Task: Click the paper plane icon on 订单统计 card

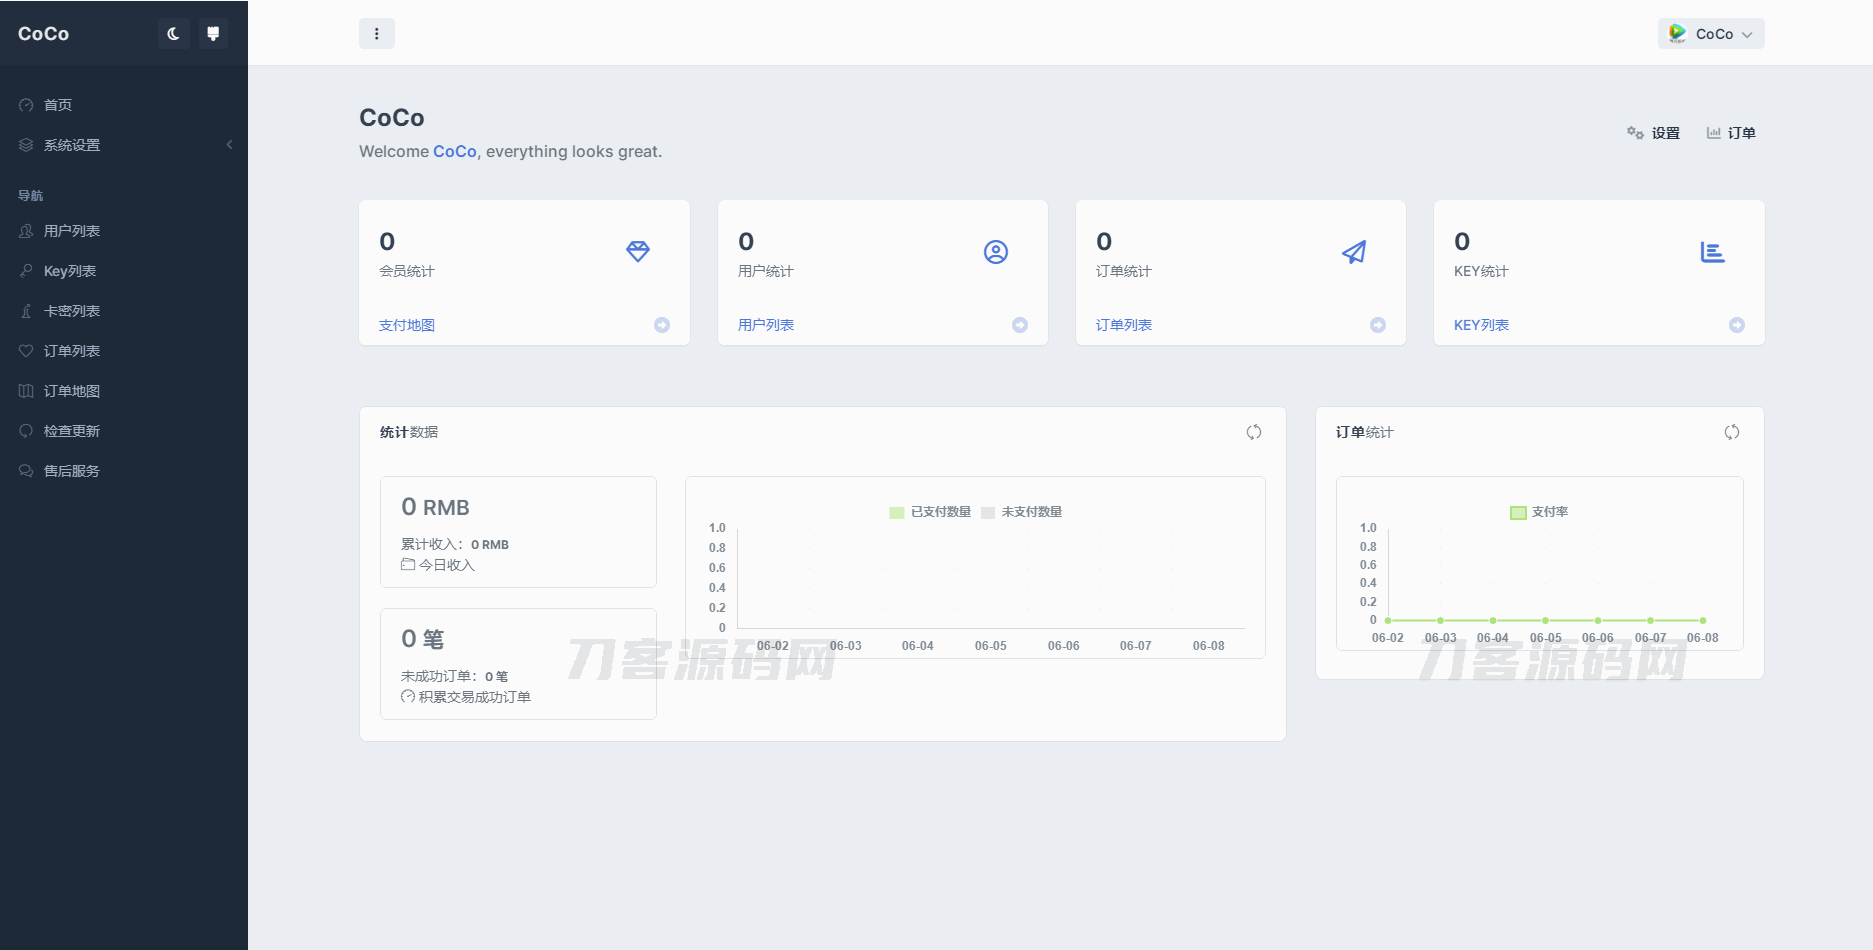Action: (1354, 252)
